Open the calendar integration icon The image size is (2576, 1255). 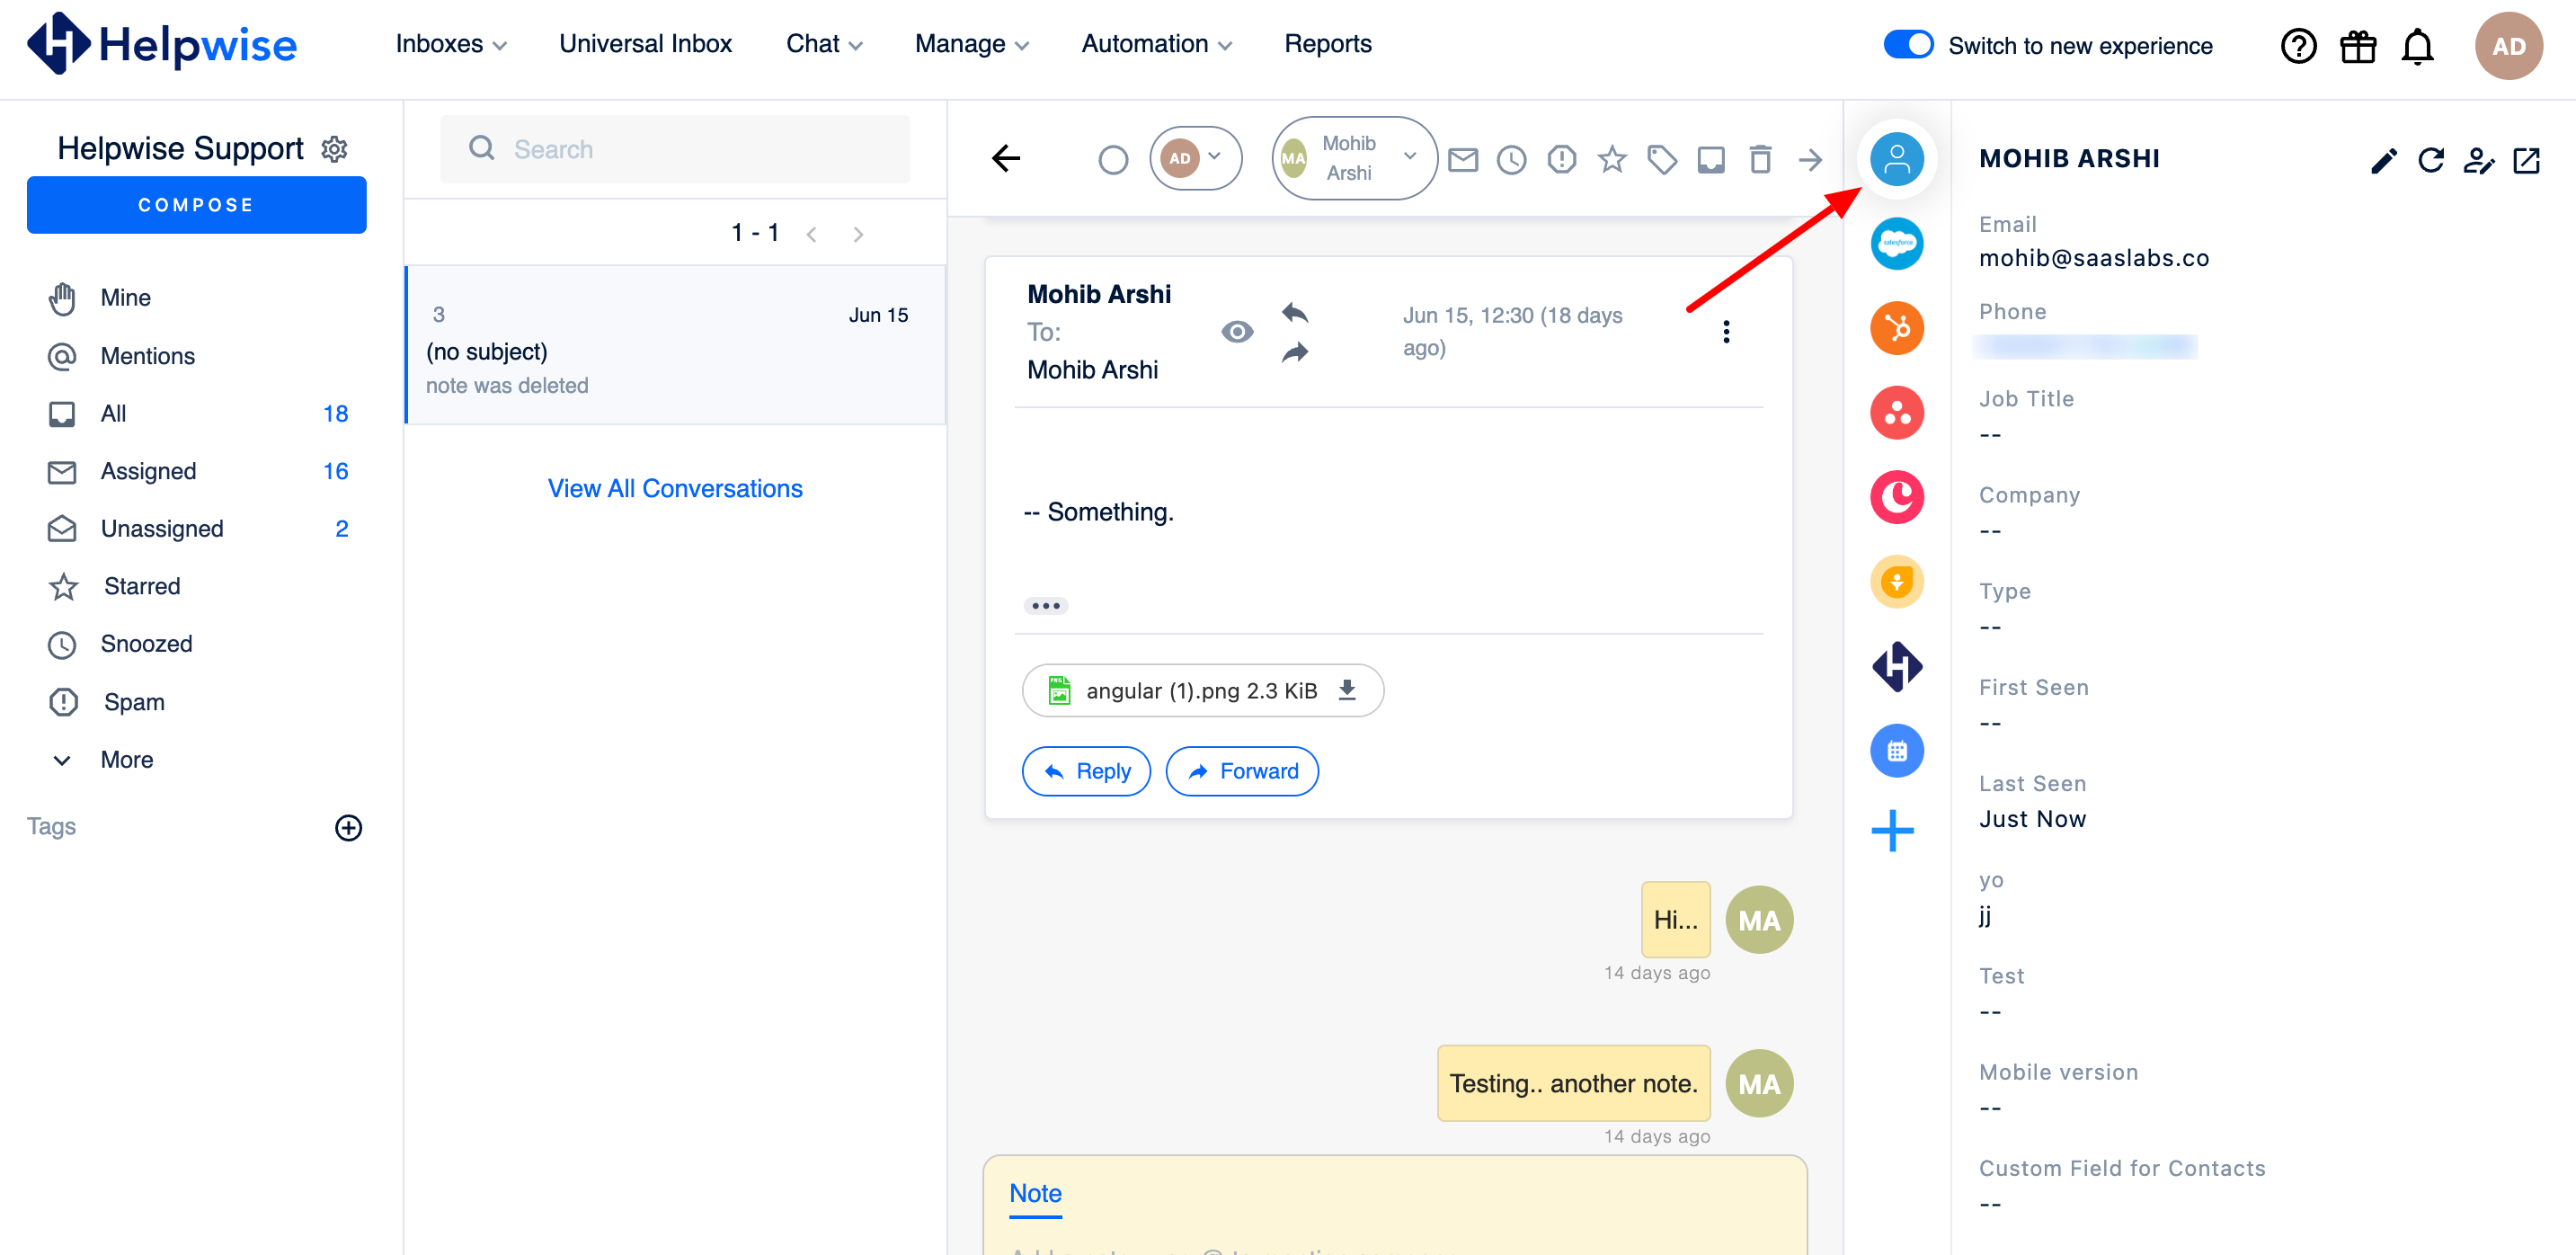coord(1896,751)
